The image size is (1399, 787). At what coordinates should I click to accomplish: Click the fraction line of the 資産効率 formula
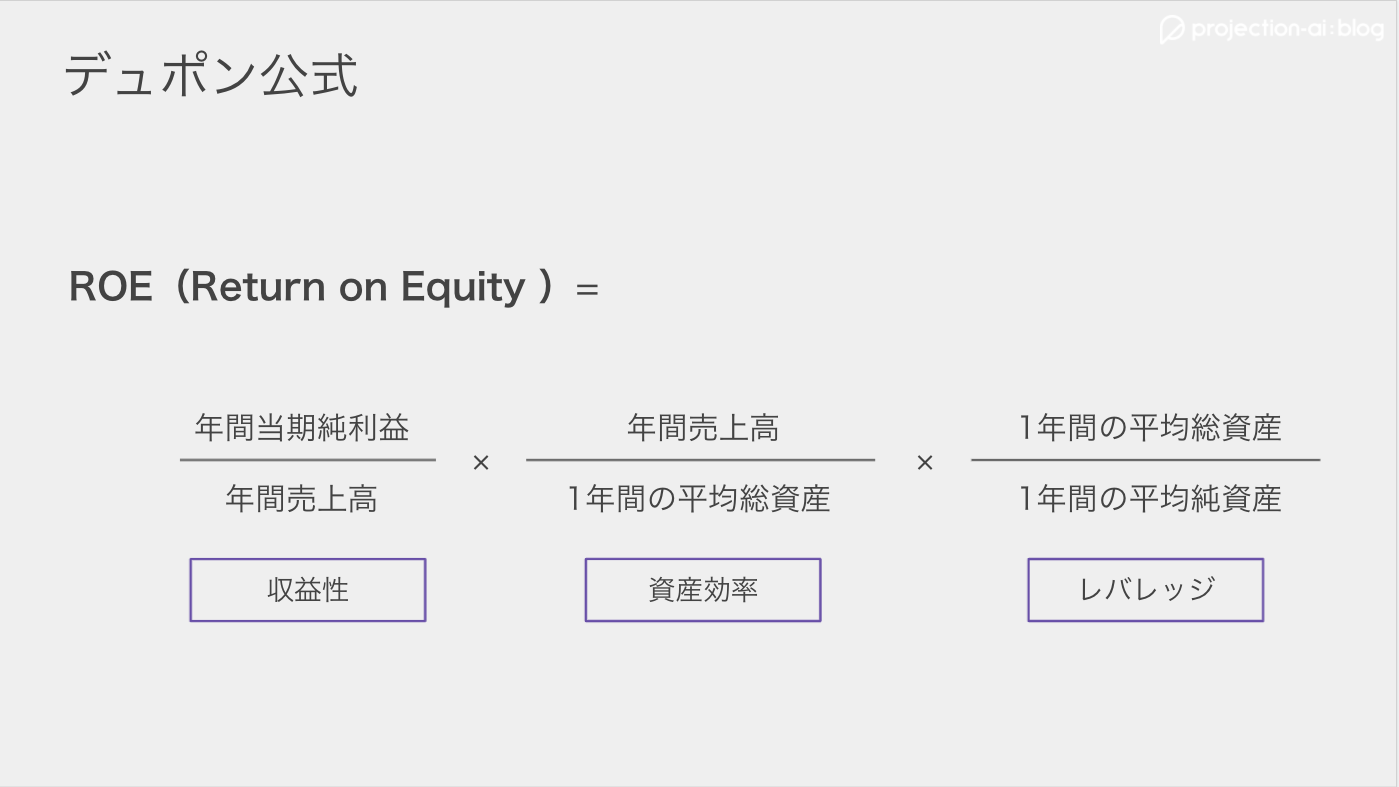(x=700, y=460)
